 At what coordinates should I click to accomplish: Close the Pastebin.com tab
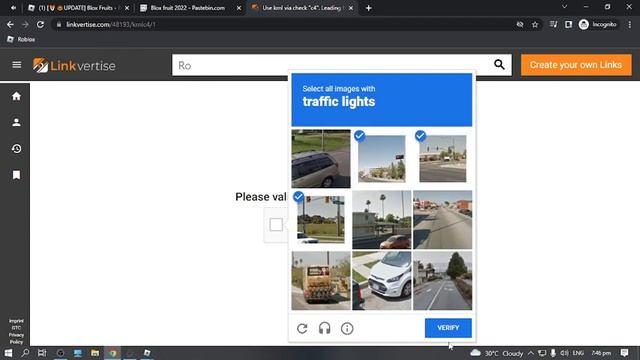pos(239,8)
